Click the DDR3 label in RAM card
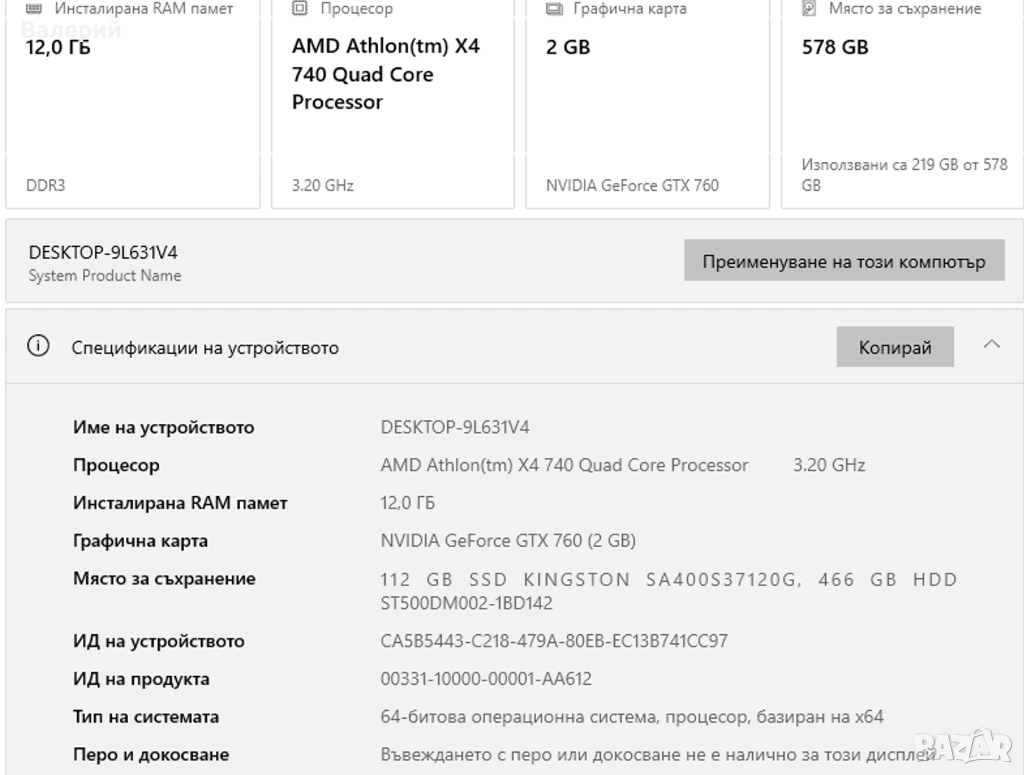 click(46, 185)
